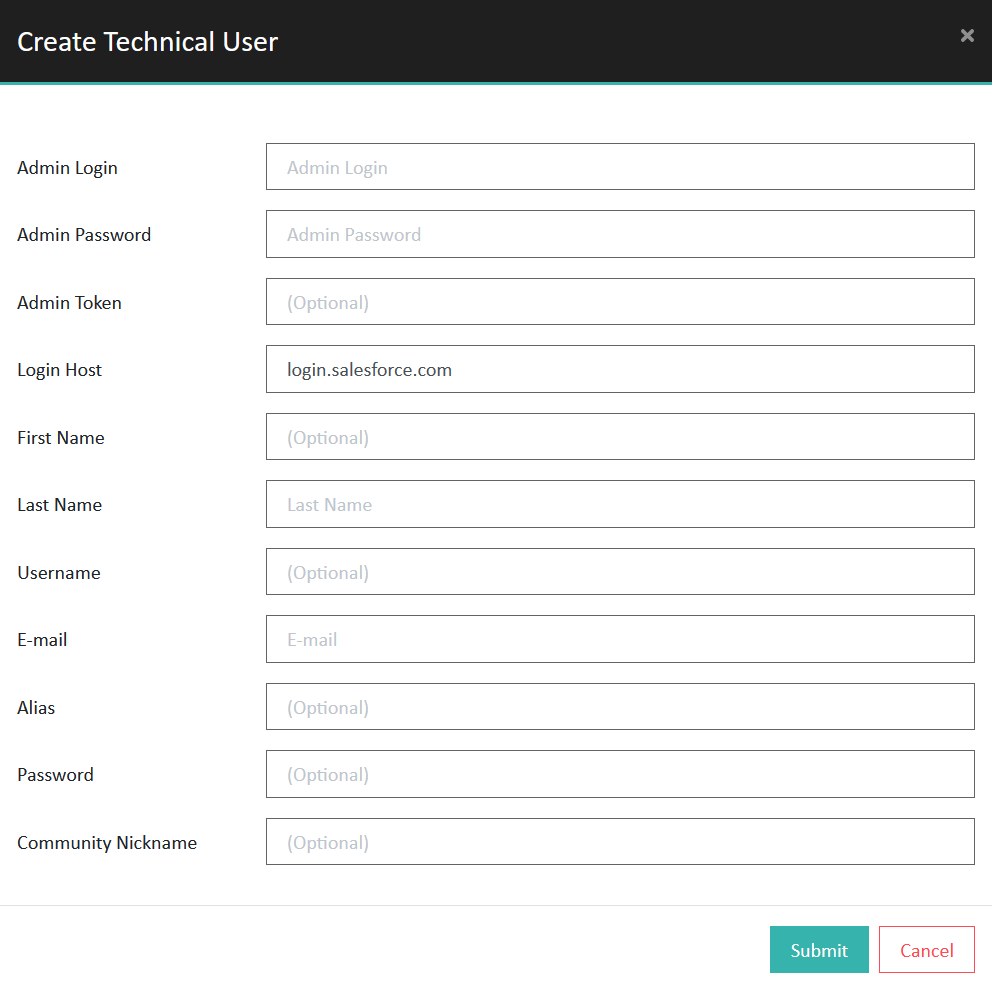
Task: Focus the First Name input box
Action: pos(620,436)
